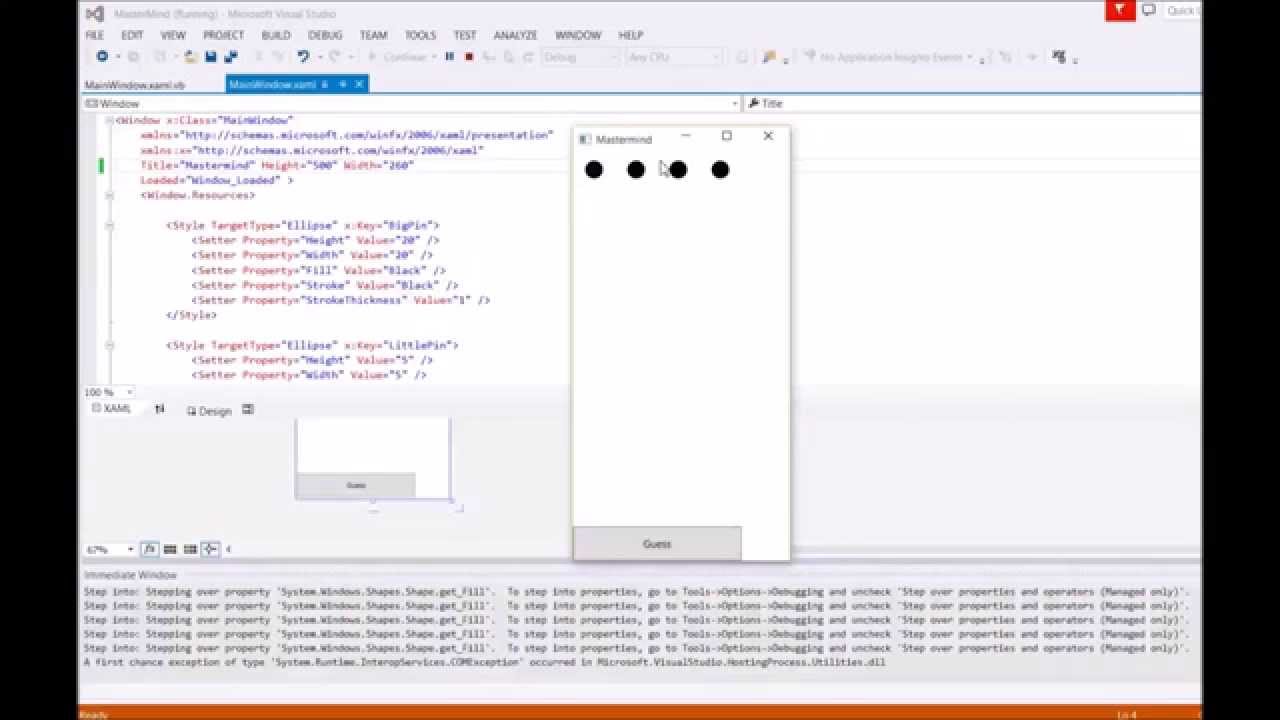Open the TOOLS menu
1280x720 pixels.
[x=420, y=35]
